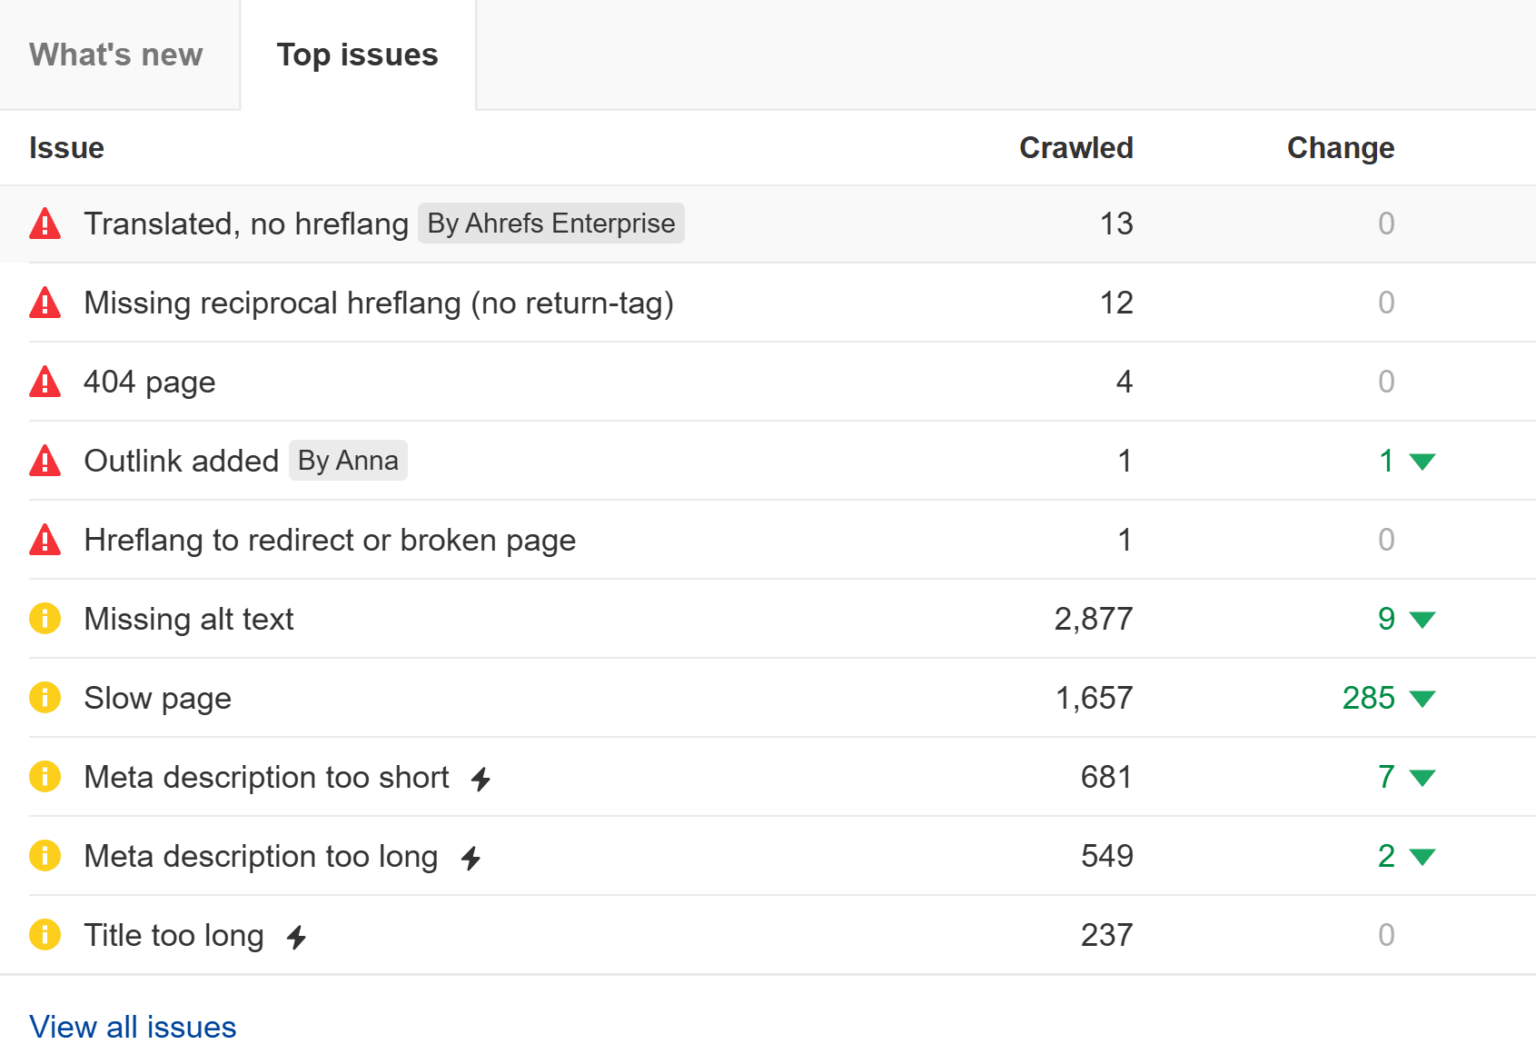Click the lightning icon beside Title too long
This screenshot has width=1536, height=1064.
[x=296, y=937]
